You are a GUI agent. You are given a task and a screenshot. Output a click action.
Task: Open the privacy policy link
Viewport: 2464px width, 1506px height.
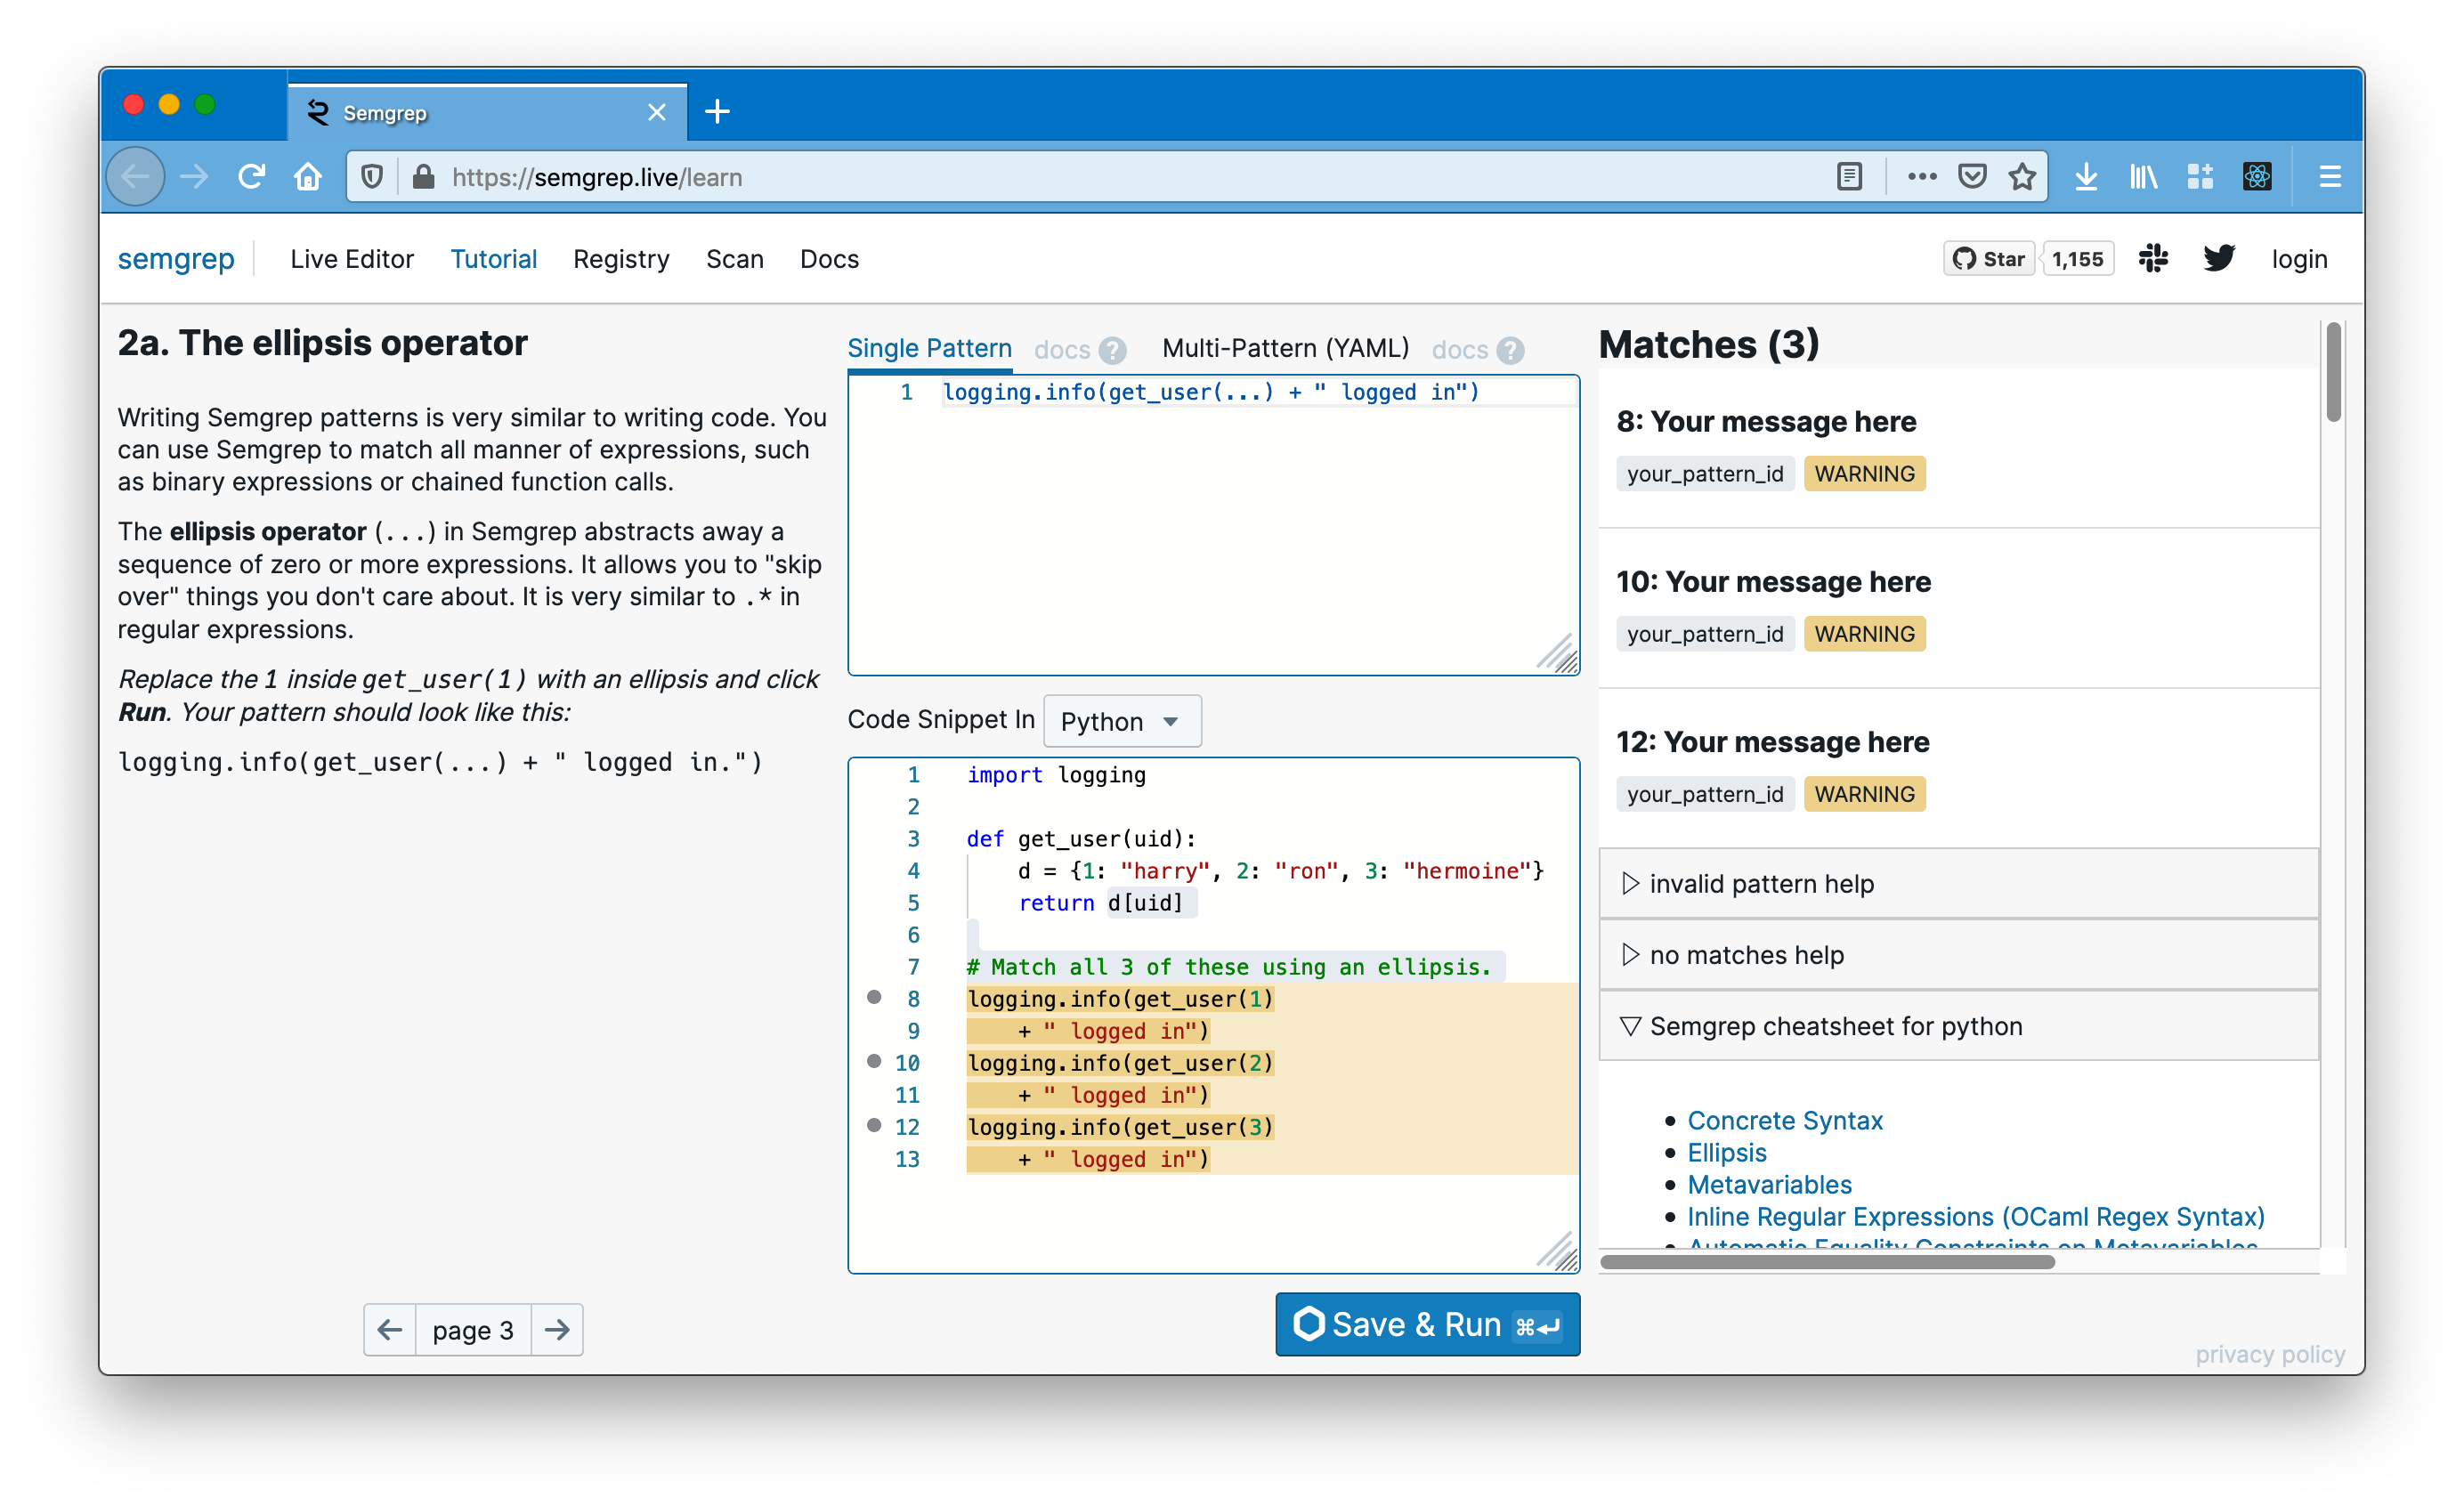[2270, 1353]
